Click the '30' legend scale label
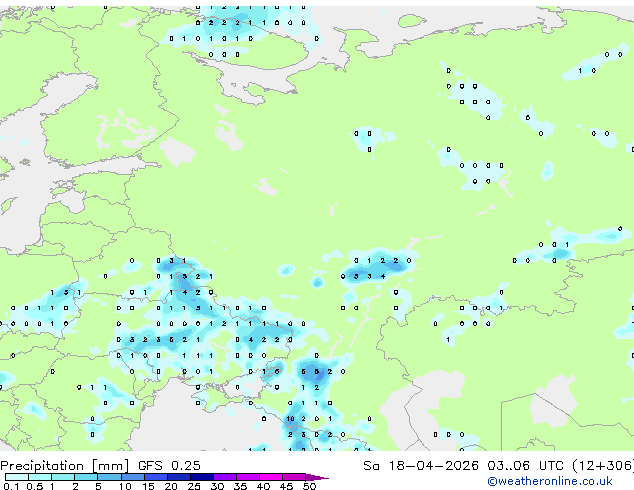634x490 pixels. coord(217,486)
